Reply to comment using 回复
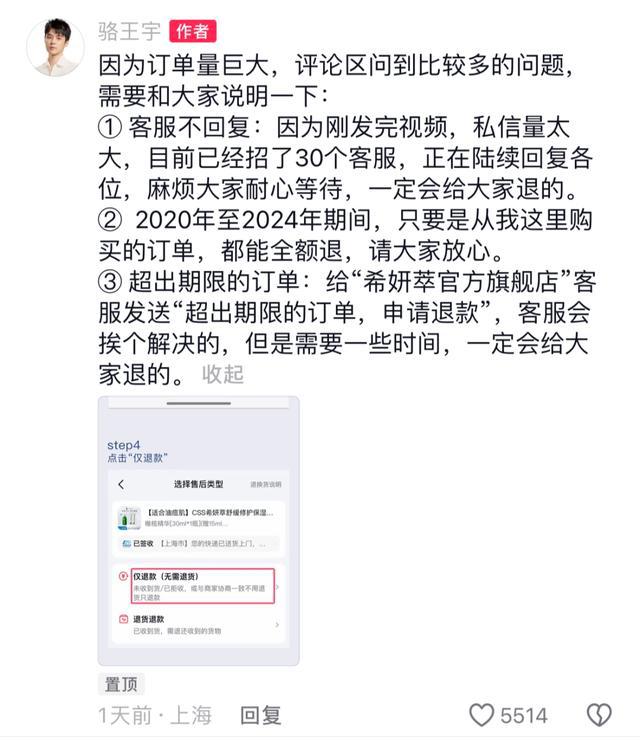 pos(260,715)
